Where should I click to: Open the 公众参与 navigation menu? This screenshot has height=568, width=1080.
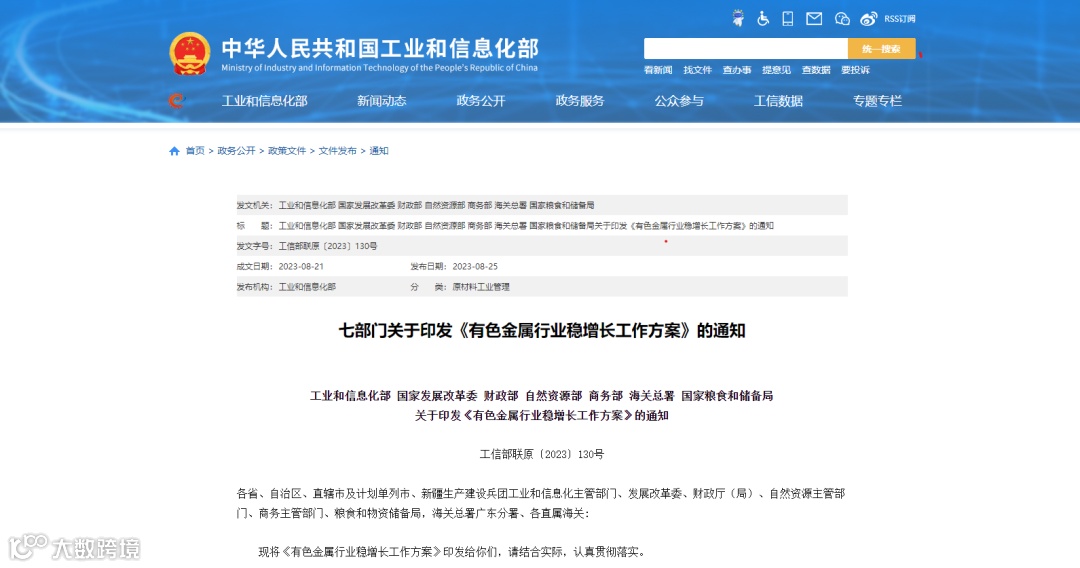[679, 101]
